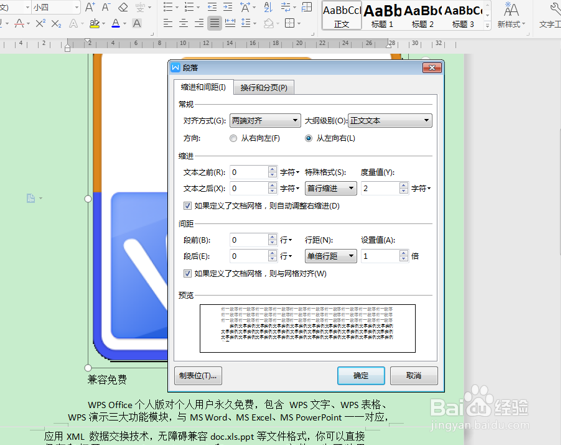The image size is (561, 445).
Task: Click the sort A-Z icon
Action: pos(268,7)
